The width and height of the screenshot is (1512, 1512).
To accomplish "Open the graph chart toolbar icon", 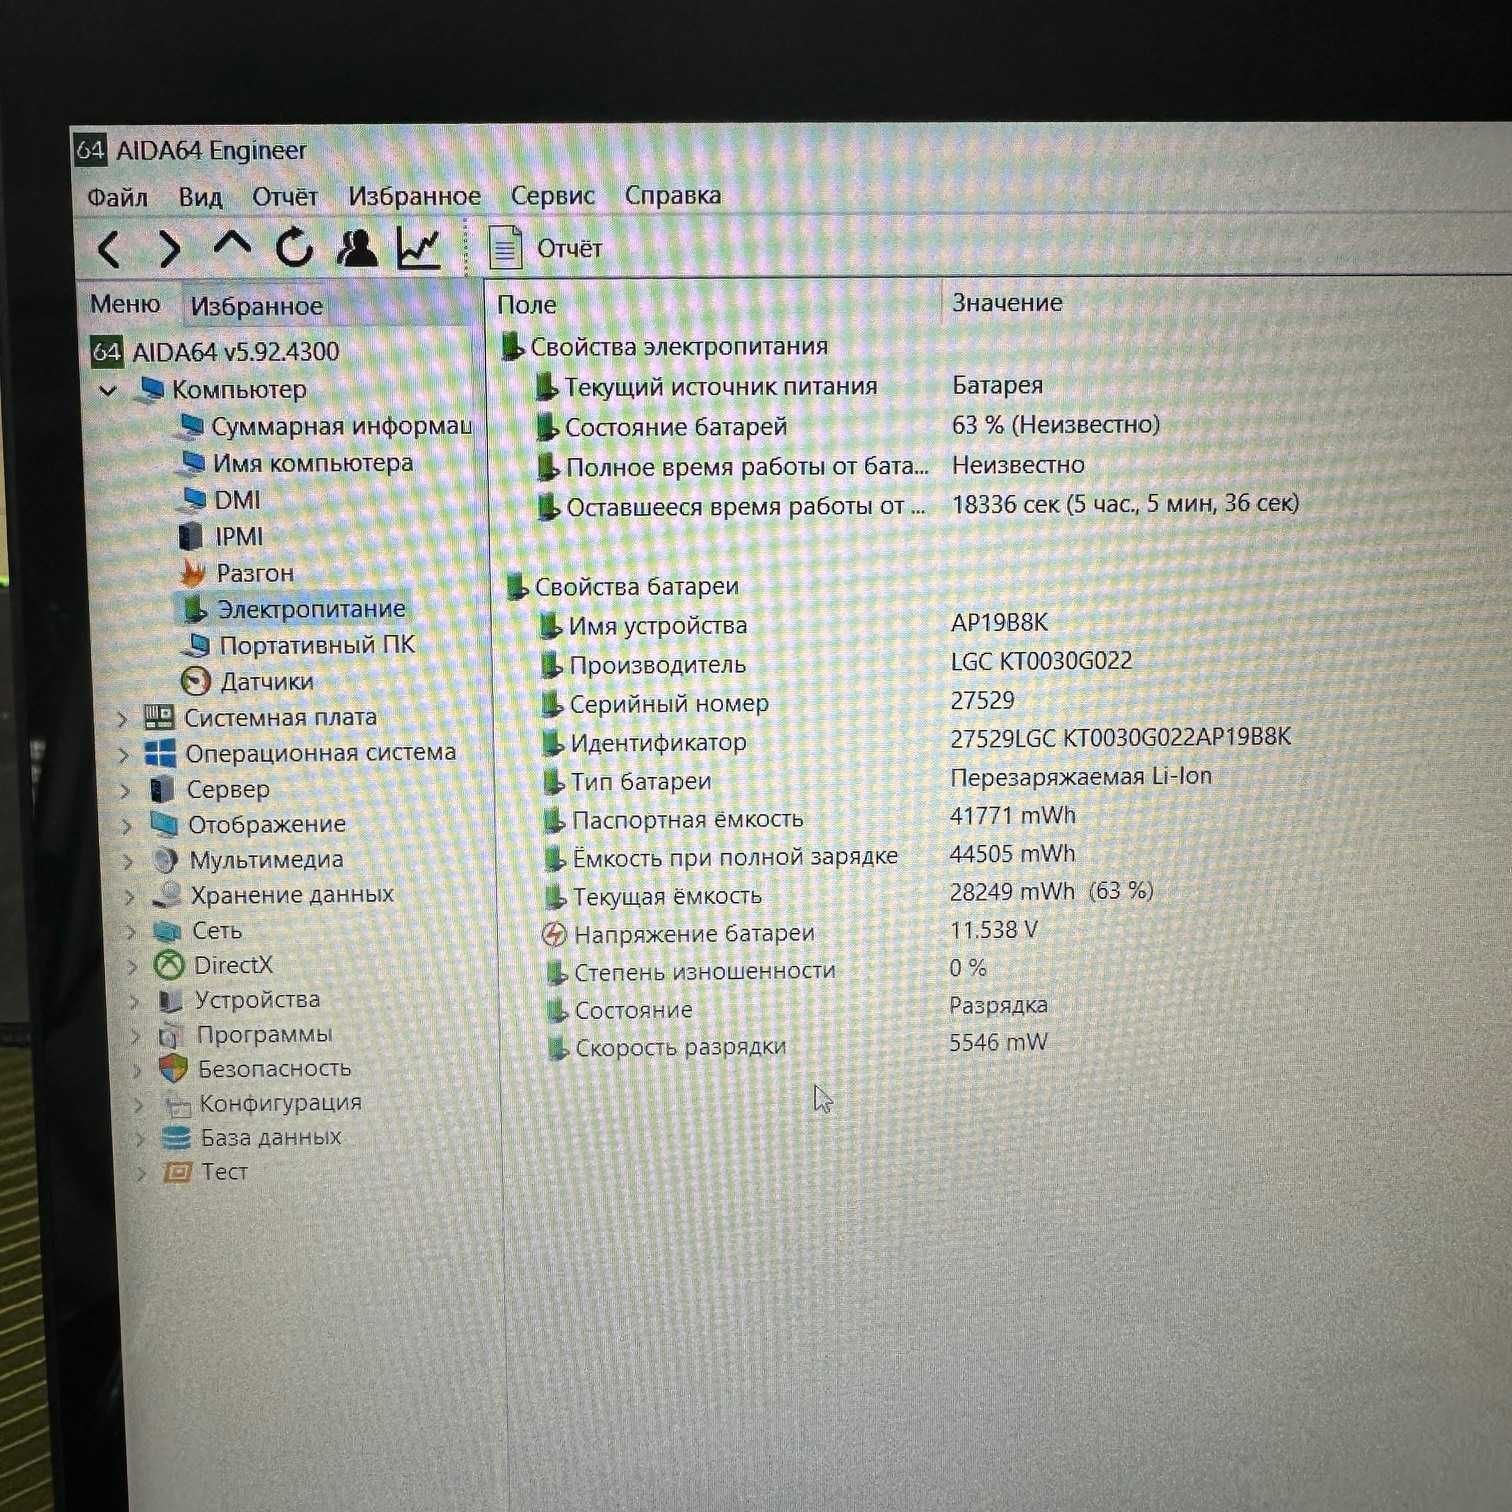I will 419,247.
